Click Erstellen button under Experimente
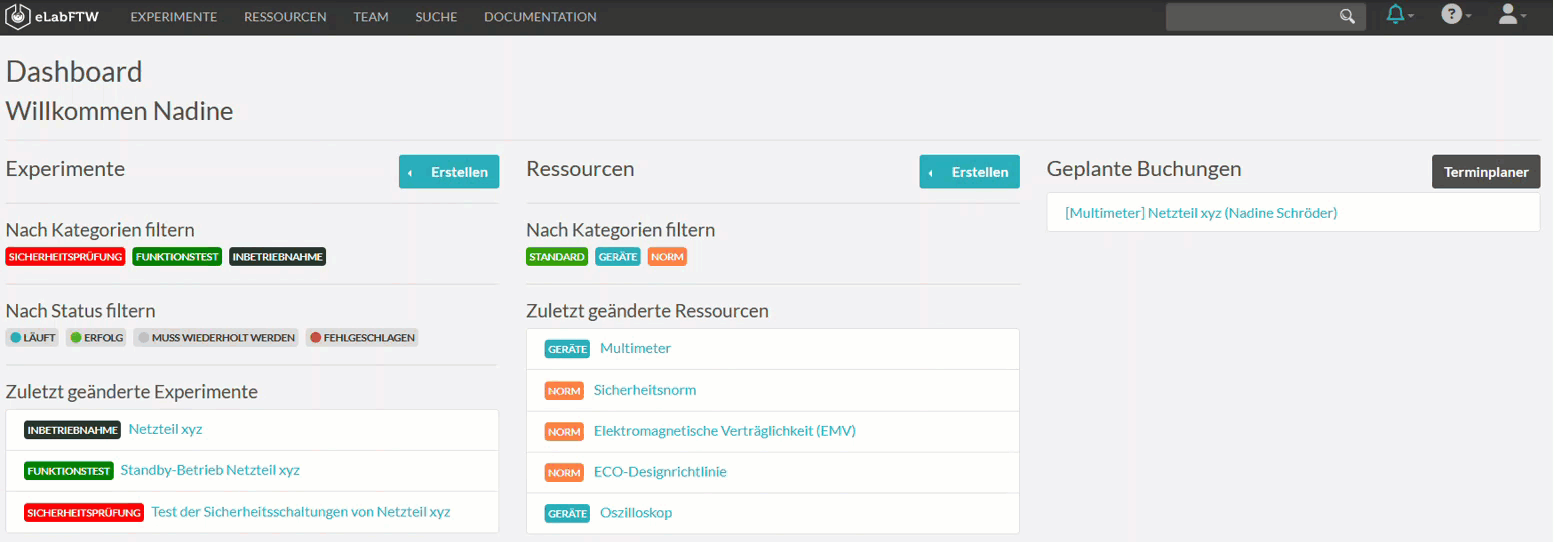 point(449,172)
